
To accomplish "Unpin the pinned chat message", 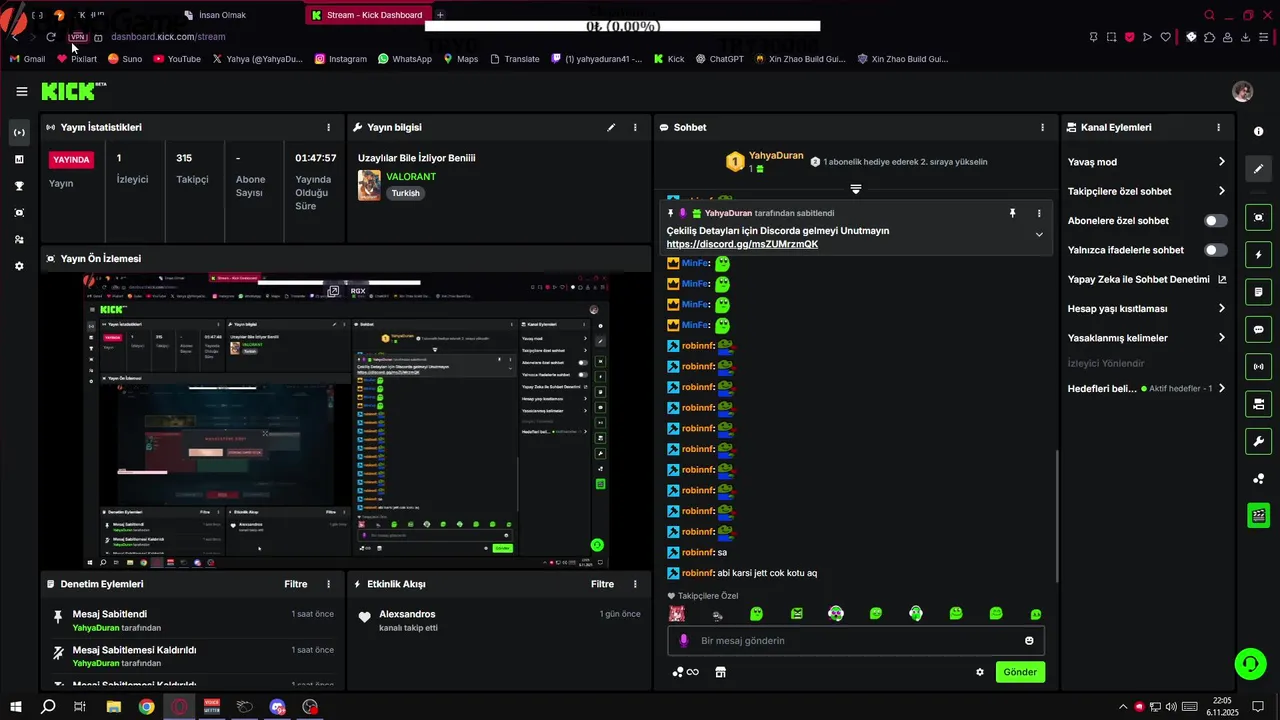I will click(x=1012, y=213).
